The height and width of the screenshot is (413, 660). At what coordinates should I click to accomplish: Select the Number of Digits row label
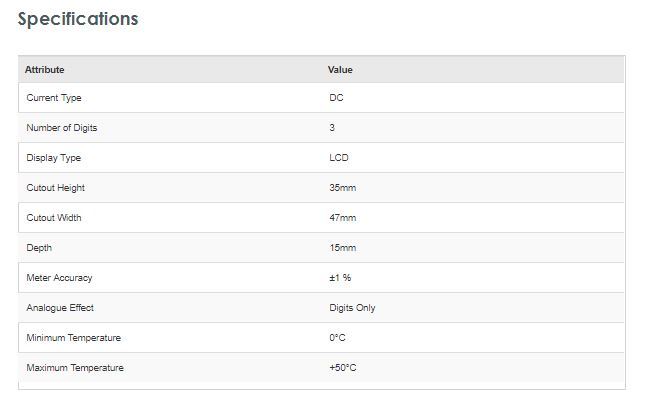point(61,128)
